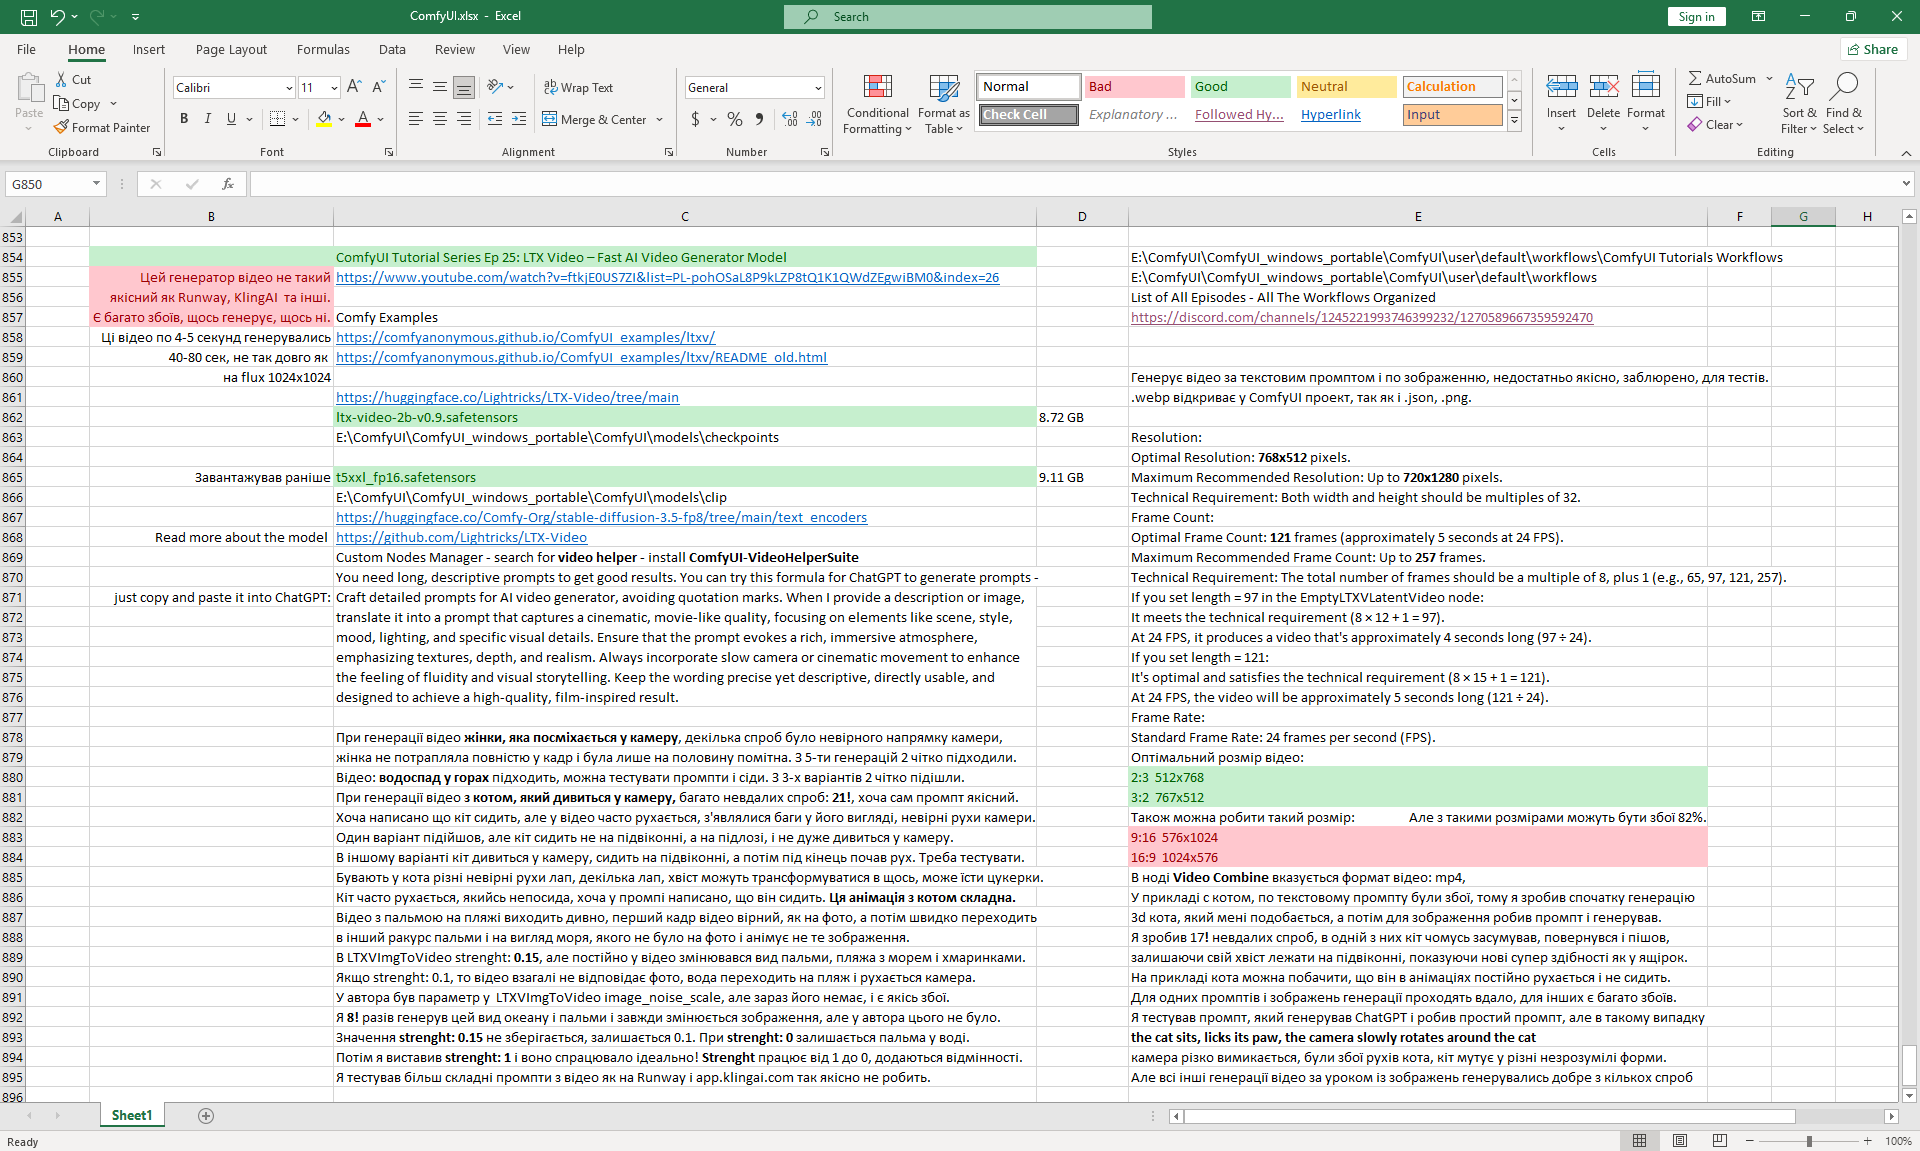Click the Insert Function fx icon
The height and width of the screenshot is (1151, 1920).
click(228, 184)
